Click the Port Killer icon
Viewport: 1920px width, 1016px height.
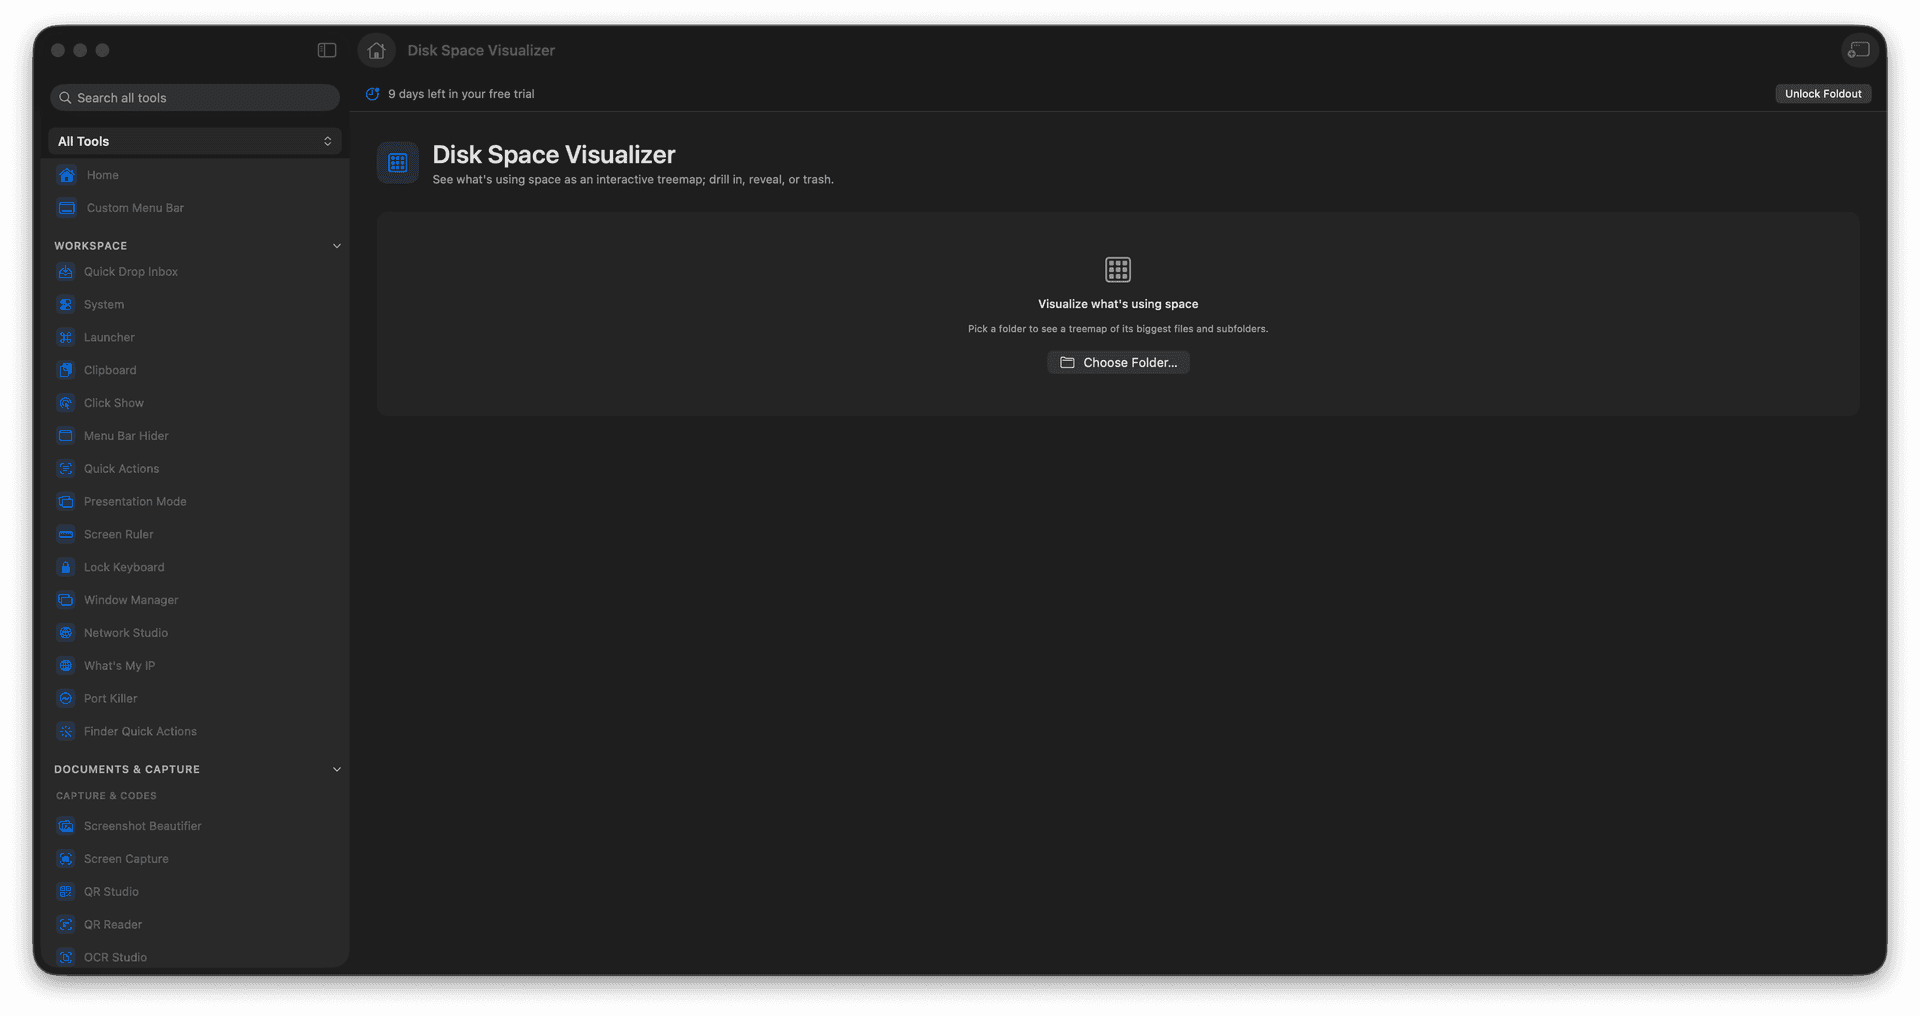[x=66, y=699]
